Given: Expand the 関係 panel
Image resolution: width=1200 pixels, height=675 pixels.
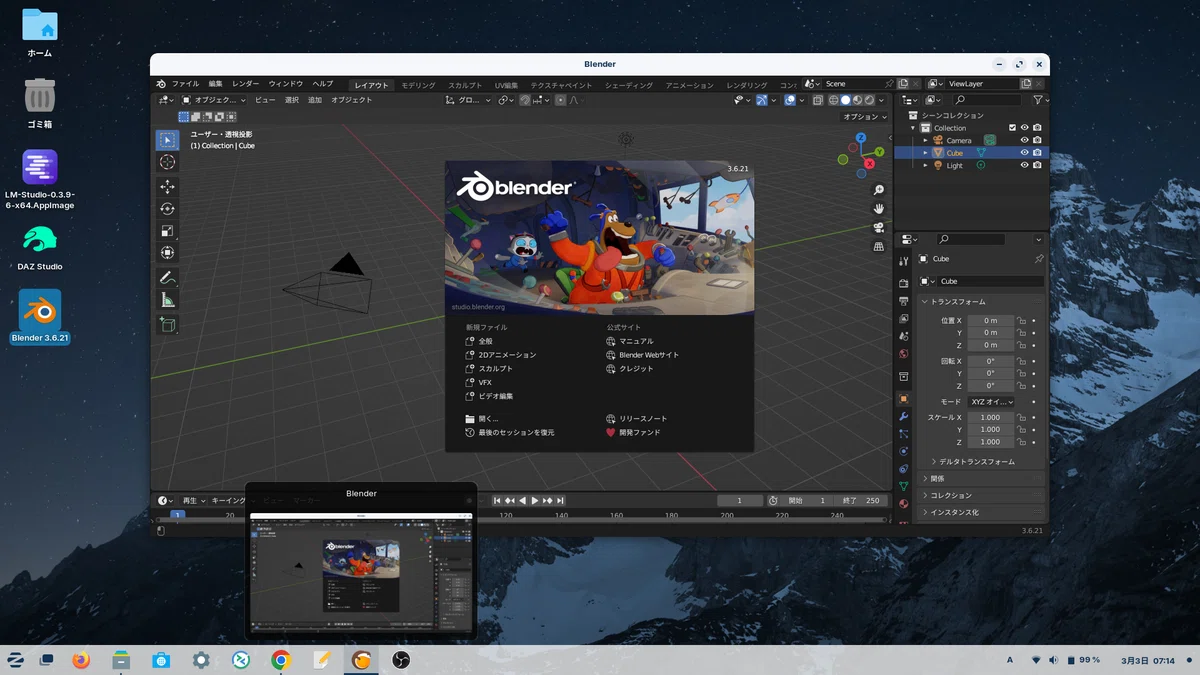Looking at the screenshot, I should [980, 478].
